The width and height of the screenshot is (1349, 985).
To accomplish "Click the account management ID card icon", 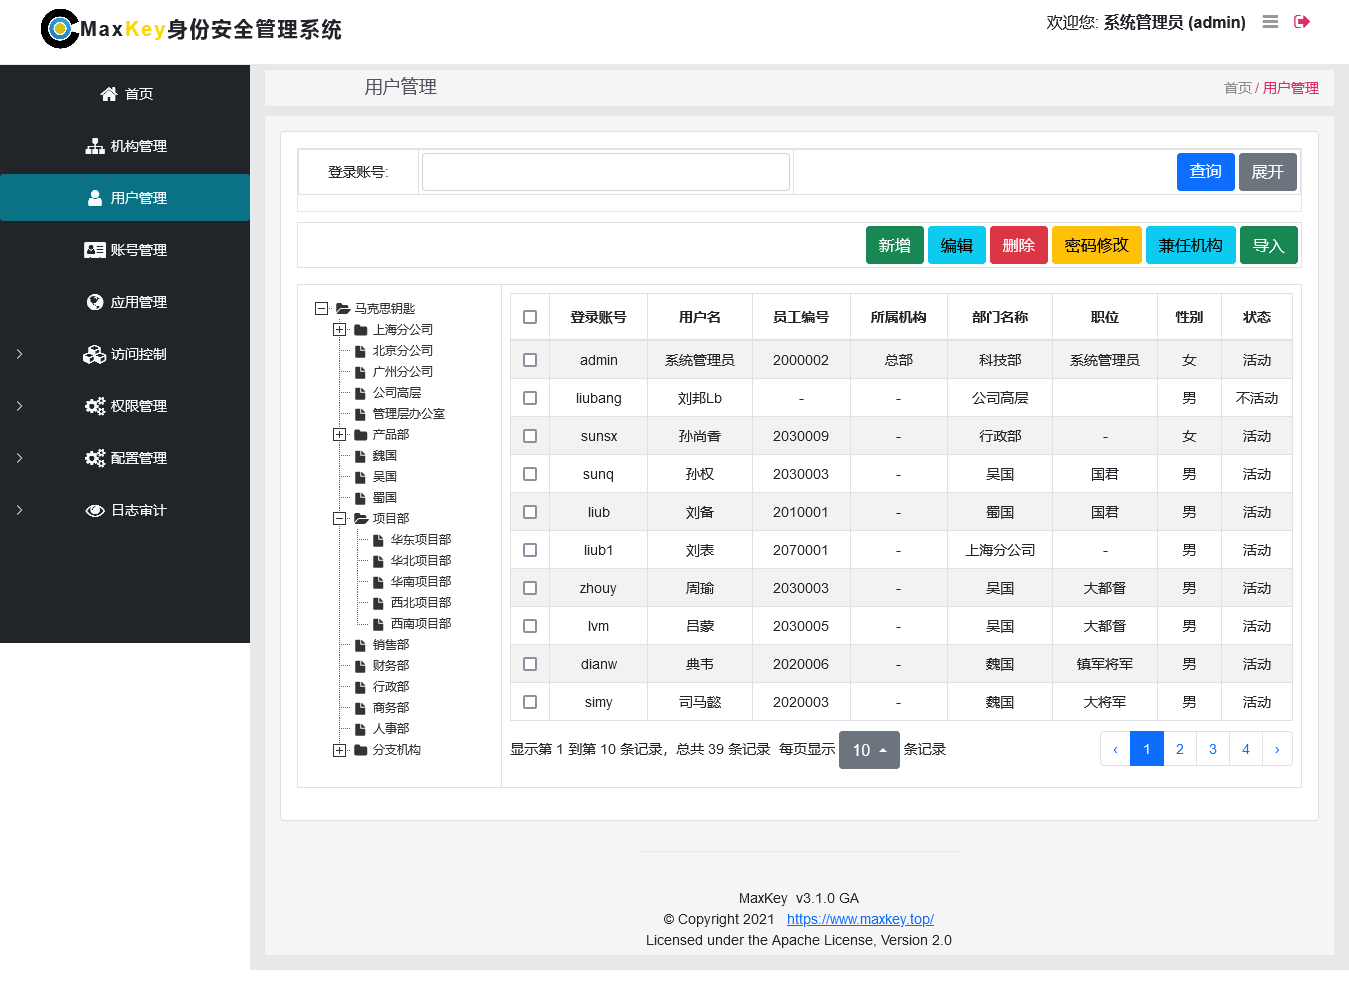I will point(95,250).
